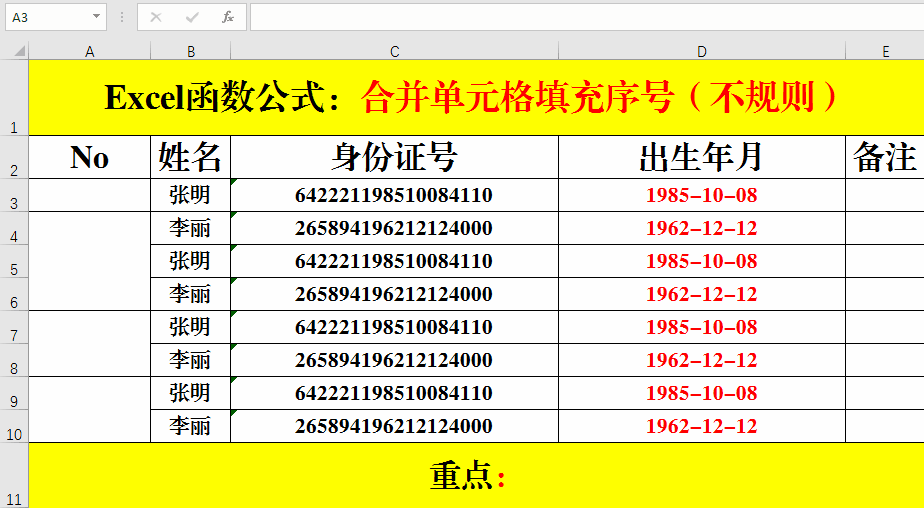
Task: Click the Cancel (X) formula bar icon
Action: pyautogui.click(x=156, y=17)
